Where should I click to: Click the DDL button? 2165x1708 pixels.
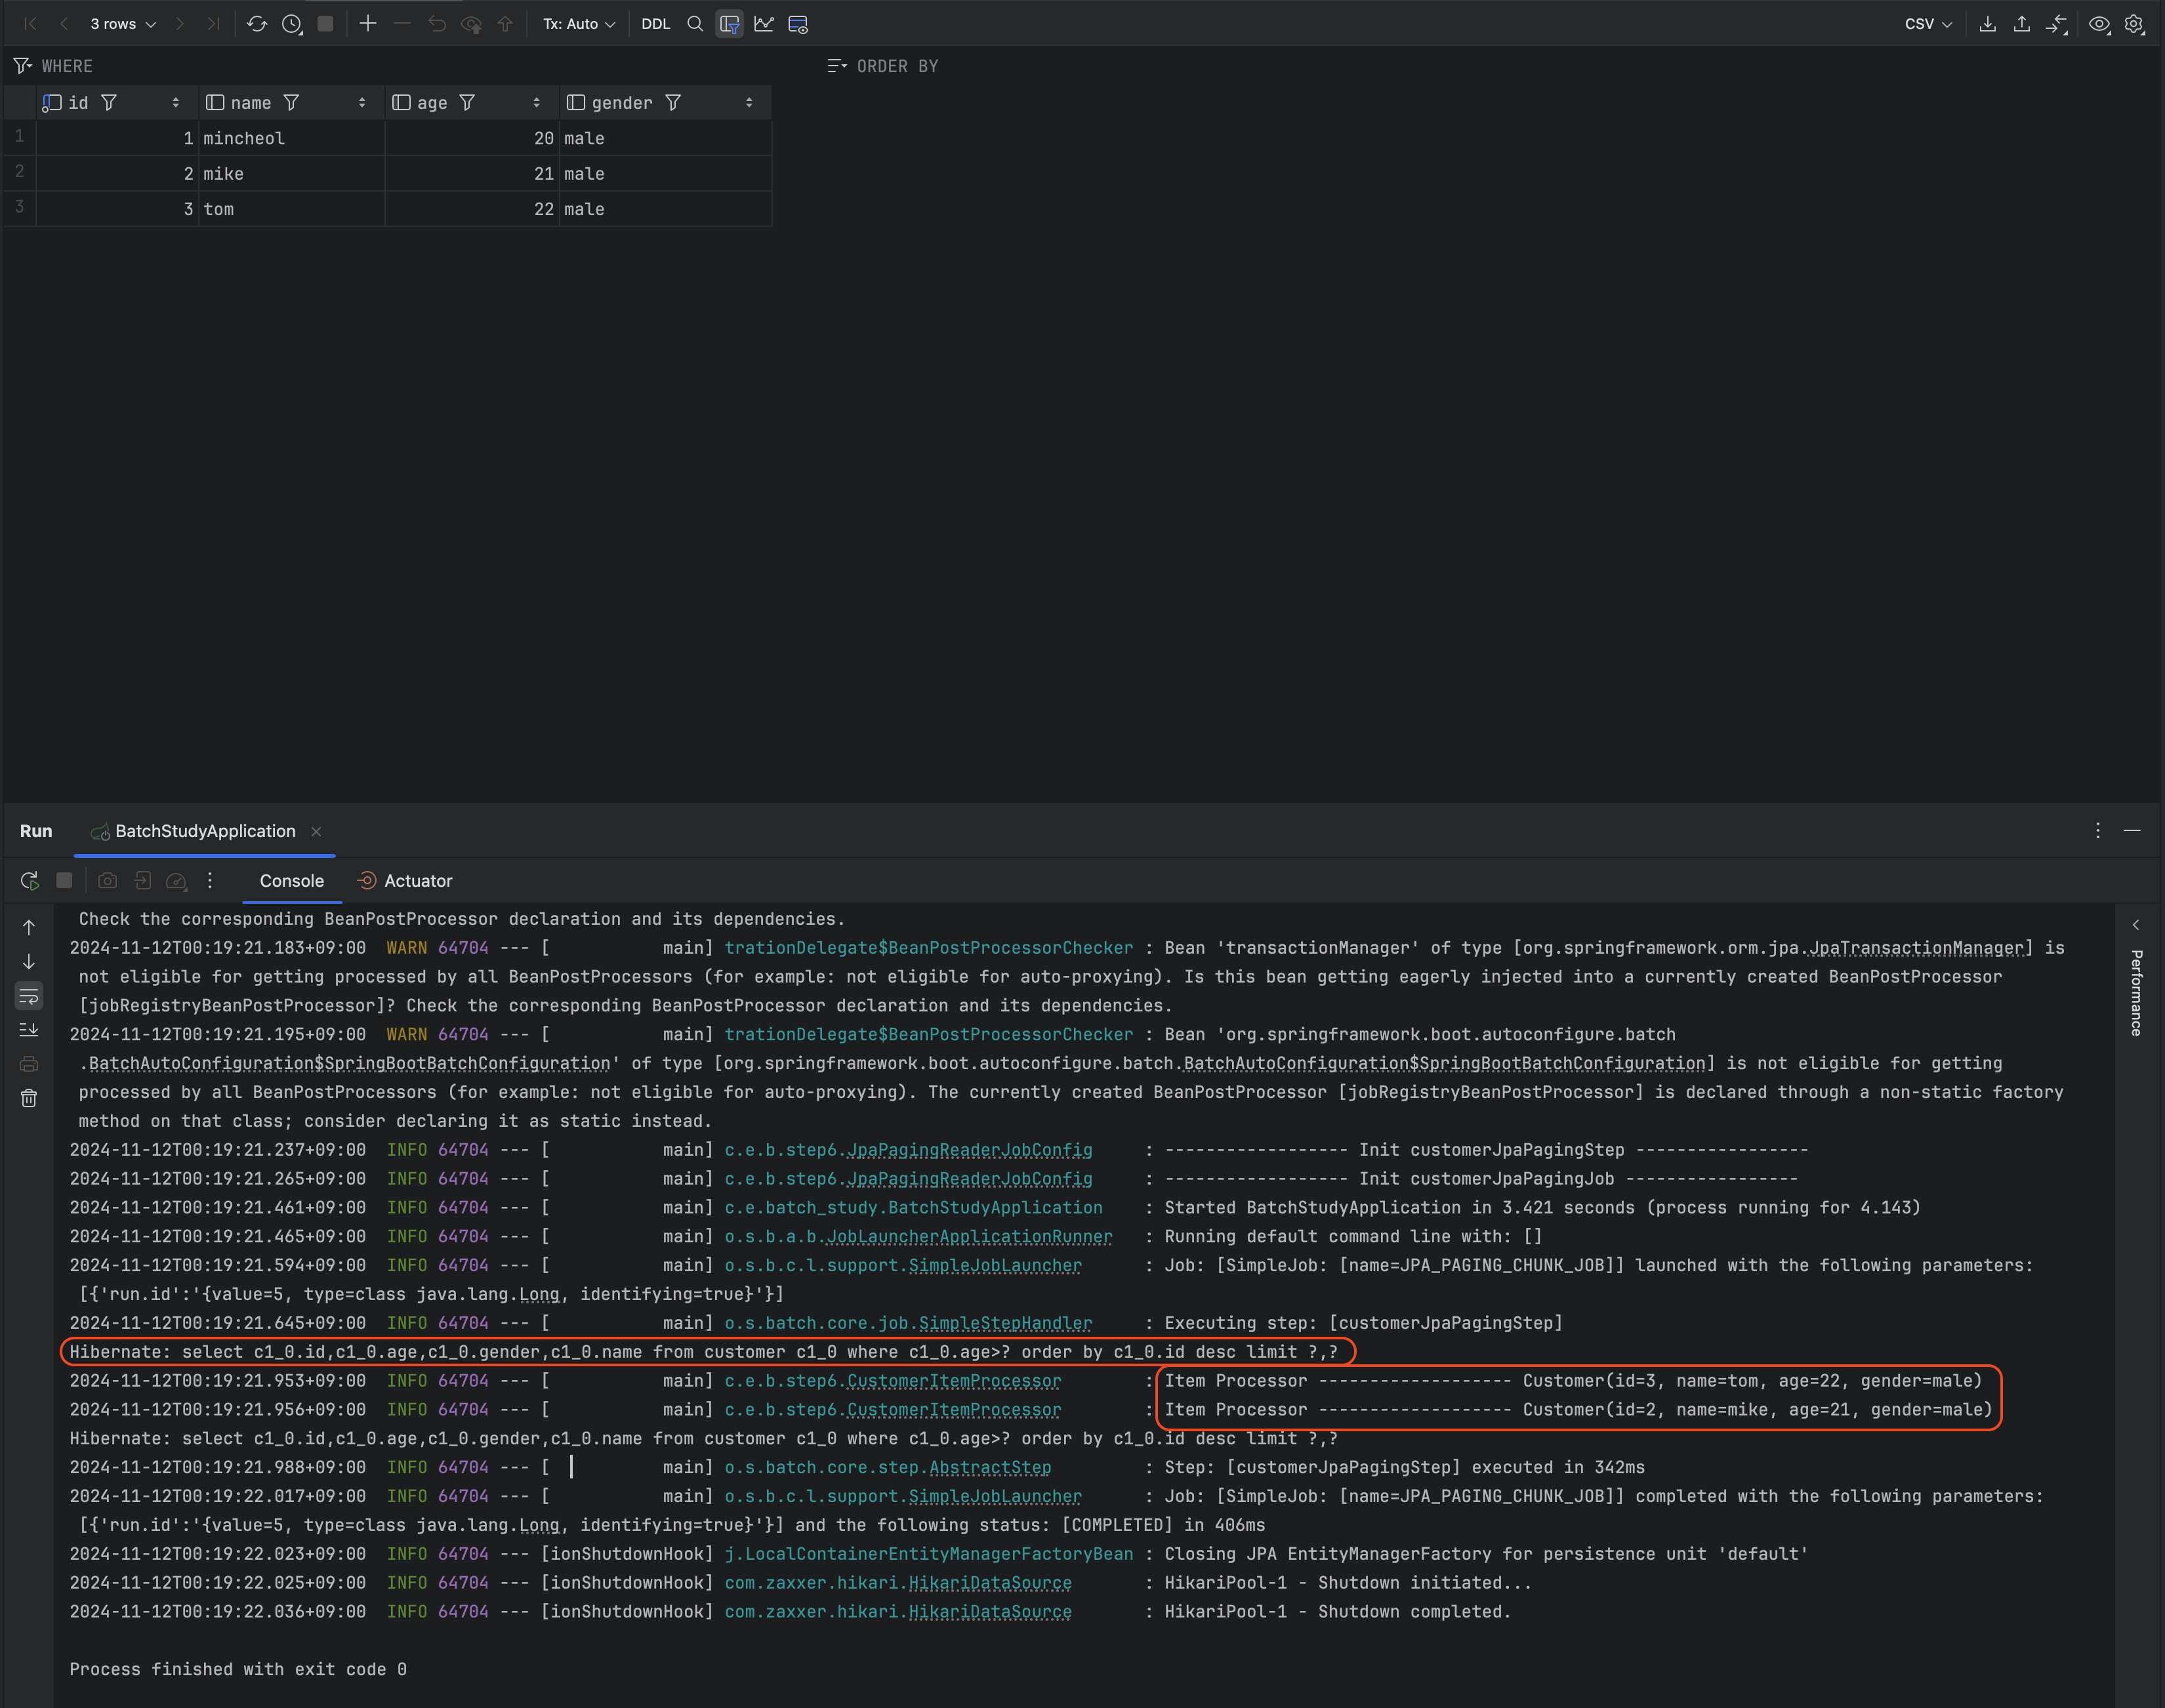tap(655, 24)
